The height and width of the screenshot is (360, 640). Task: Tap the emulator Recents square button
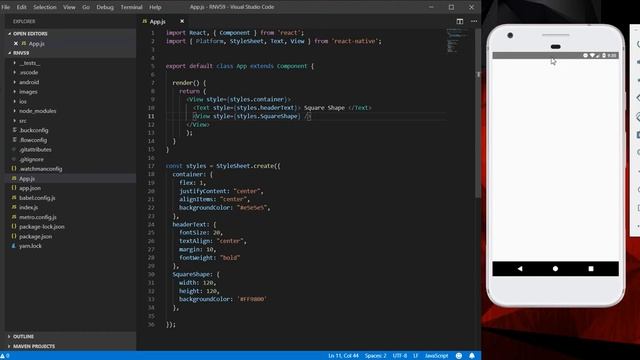pyautogui.click(x=591, y=269)
